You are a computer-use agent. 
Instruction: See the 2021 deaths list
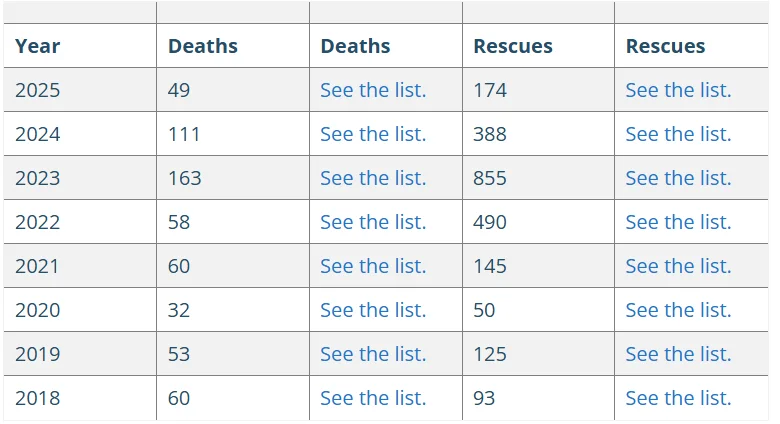(x=373, y=266)
